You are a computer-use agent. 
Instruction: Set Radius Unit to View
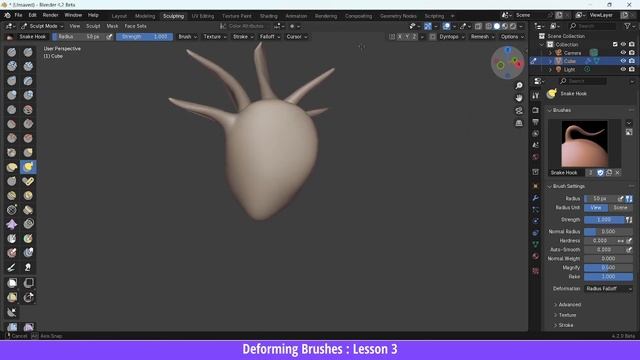tap(596, 208)
